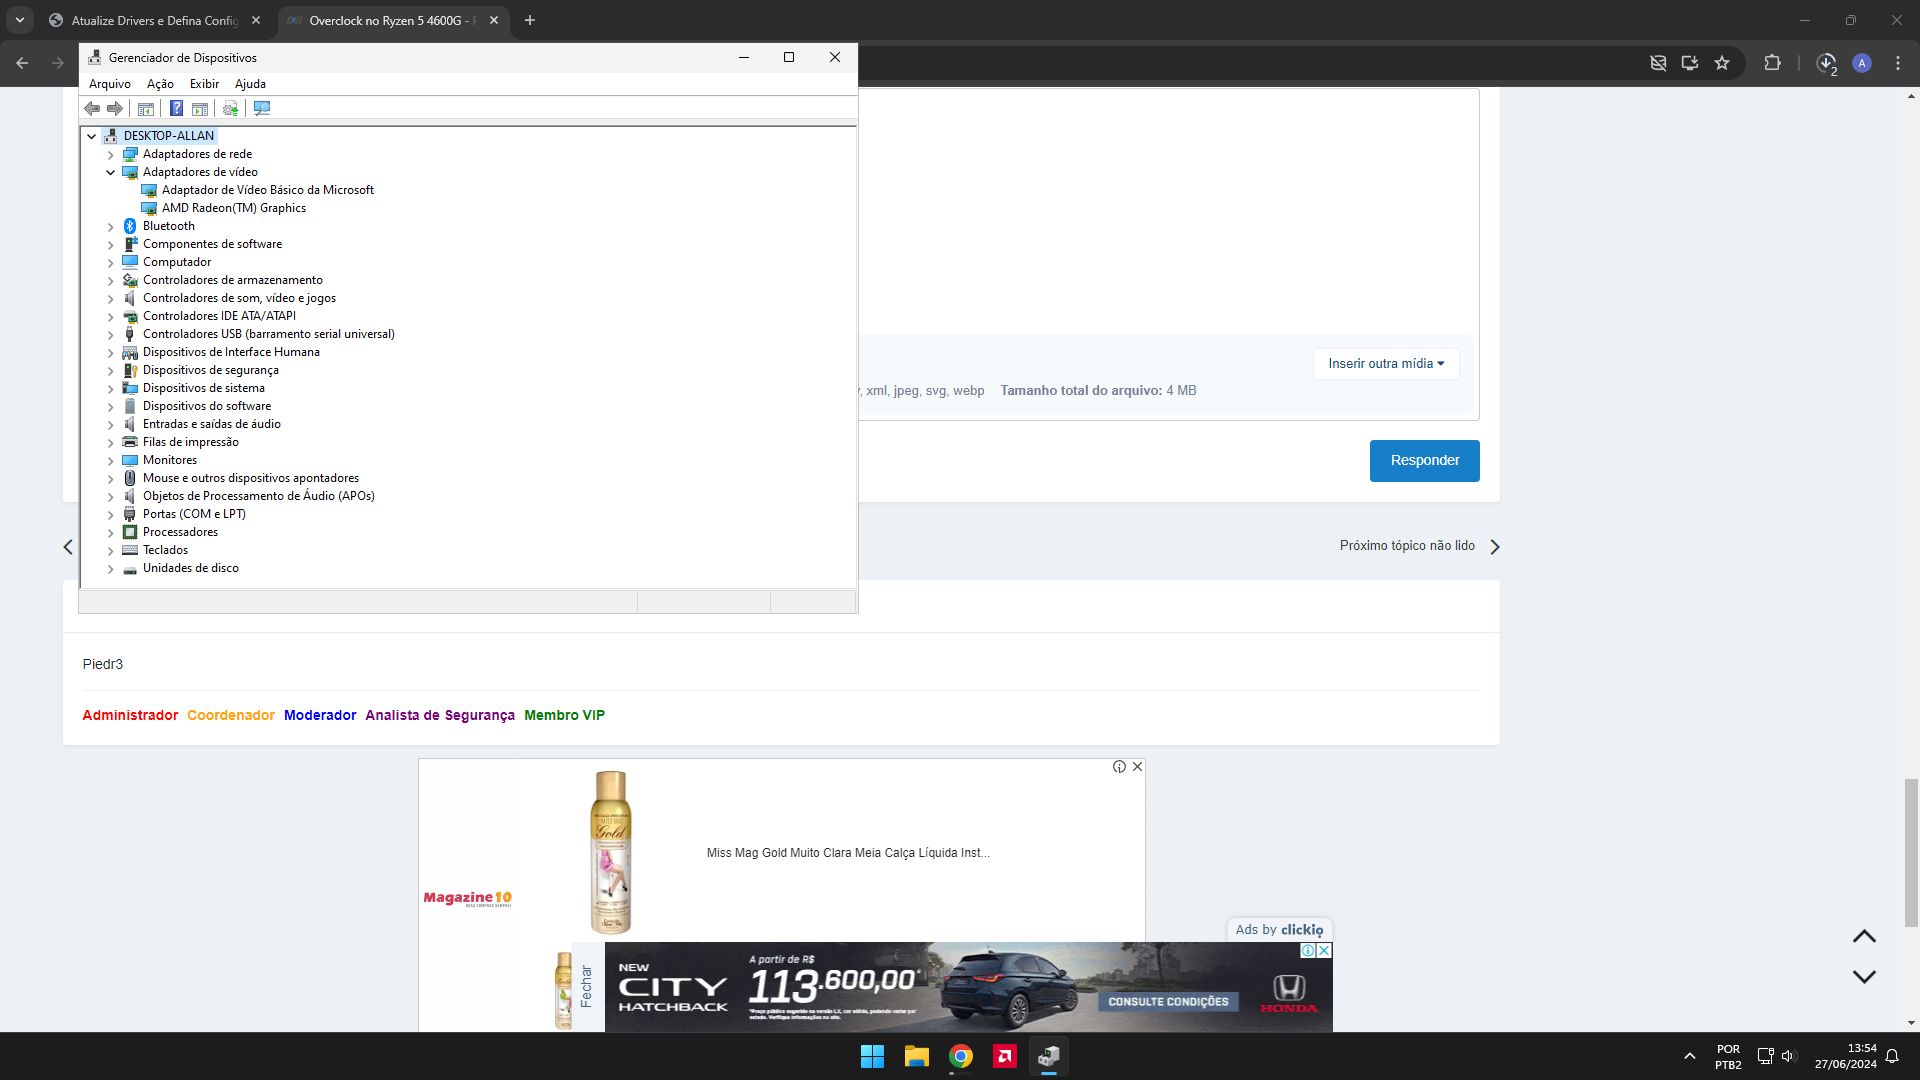This screenshot has width=1920, height=1080.
Task: Open Inserir outra mídia dropdown
Action: (x=1386, y=364)
